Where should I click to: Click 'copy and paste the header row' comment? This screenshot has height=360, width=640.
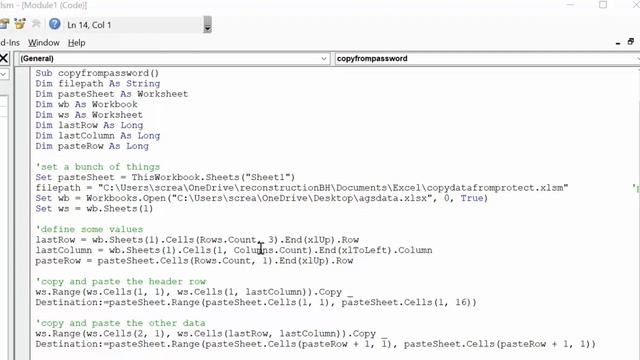coord(121,281)
